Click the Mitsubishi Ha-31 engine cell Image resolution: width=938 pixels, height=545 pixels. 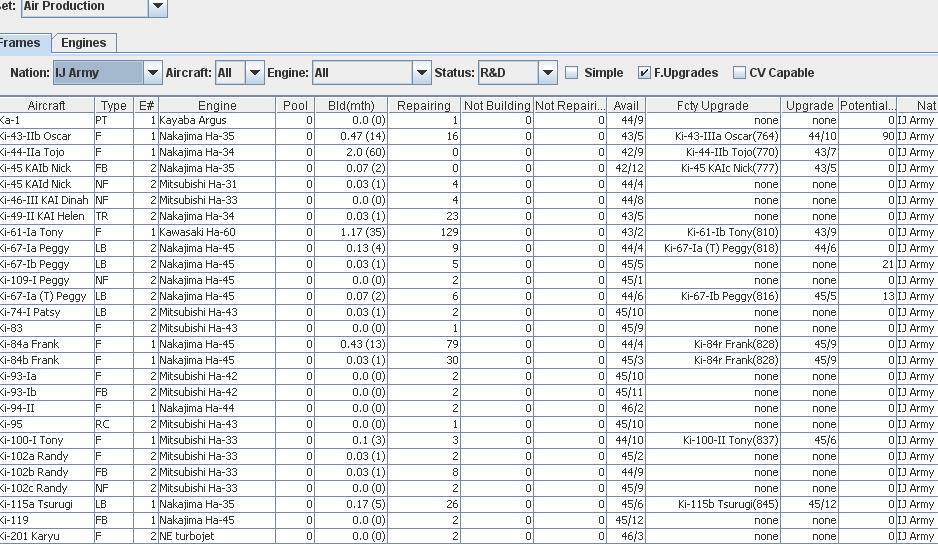coord(217,184)
